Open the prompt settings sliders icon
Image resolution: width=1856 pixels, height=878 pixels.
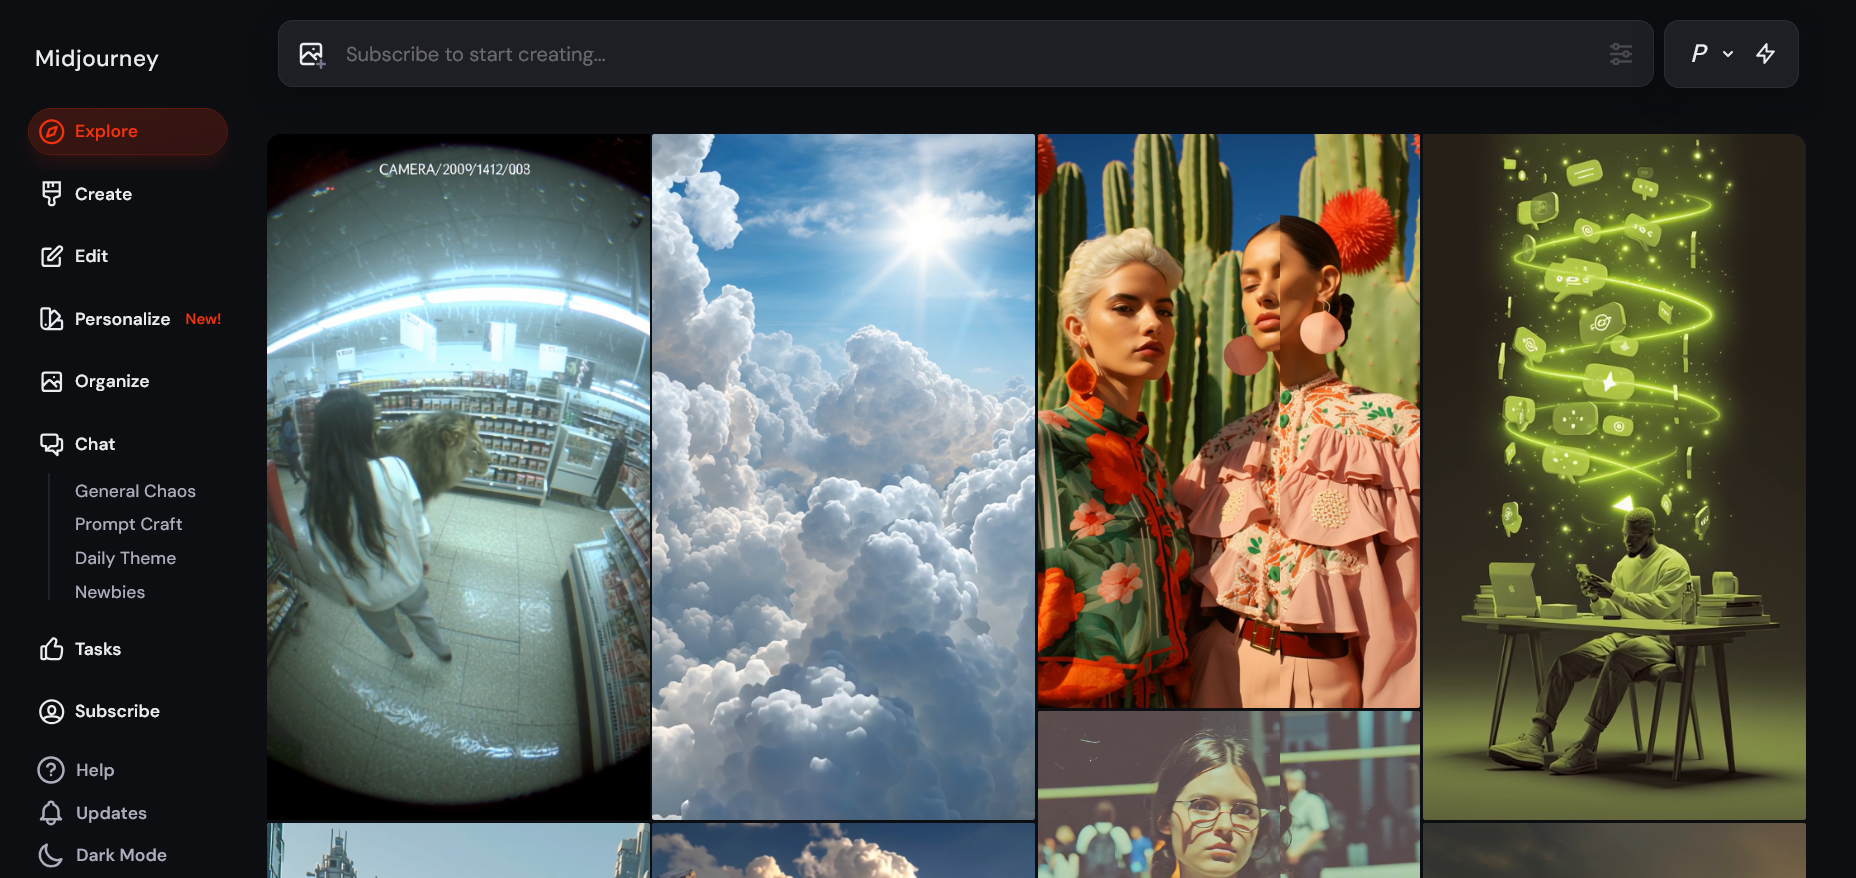[x=1621, y=54]
